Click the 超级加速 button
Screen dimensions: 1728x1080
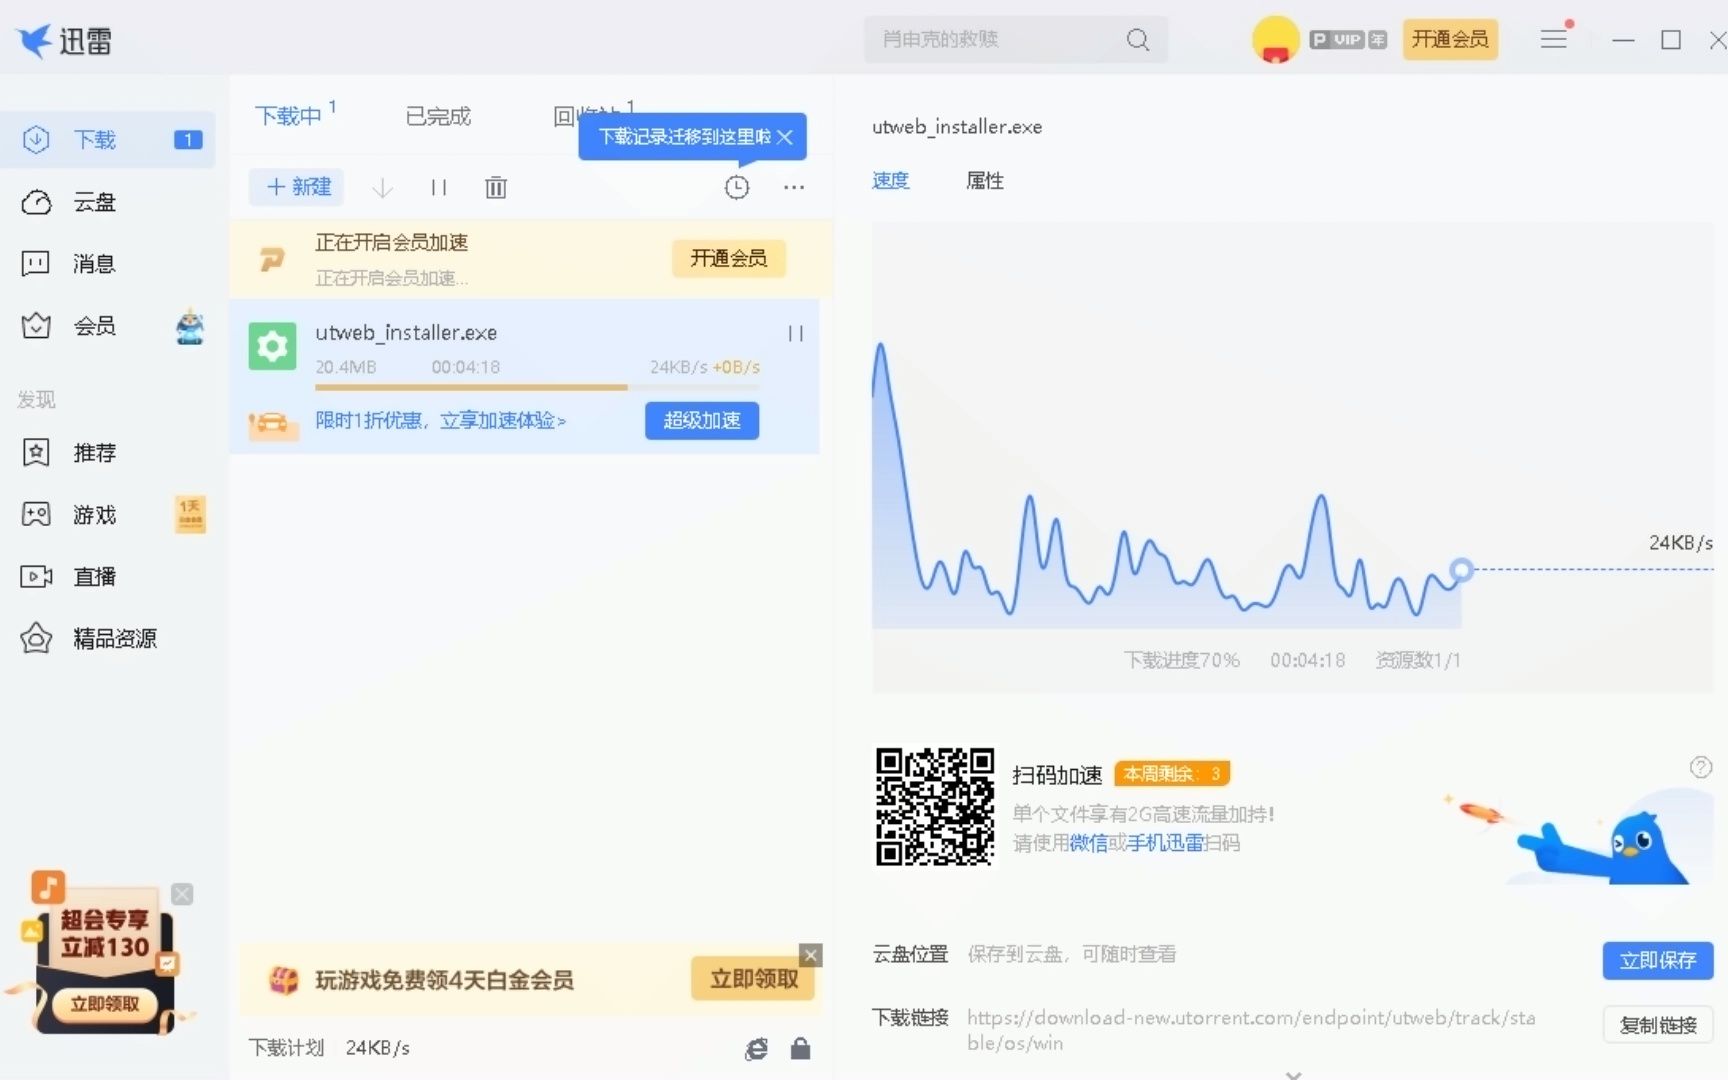[702, 421]
